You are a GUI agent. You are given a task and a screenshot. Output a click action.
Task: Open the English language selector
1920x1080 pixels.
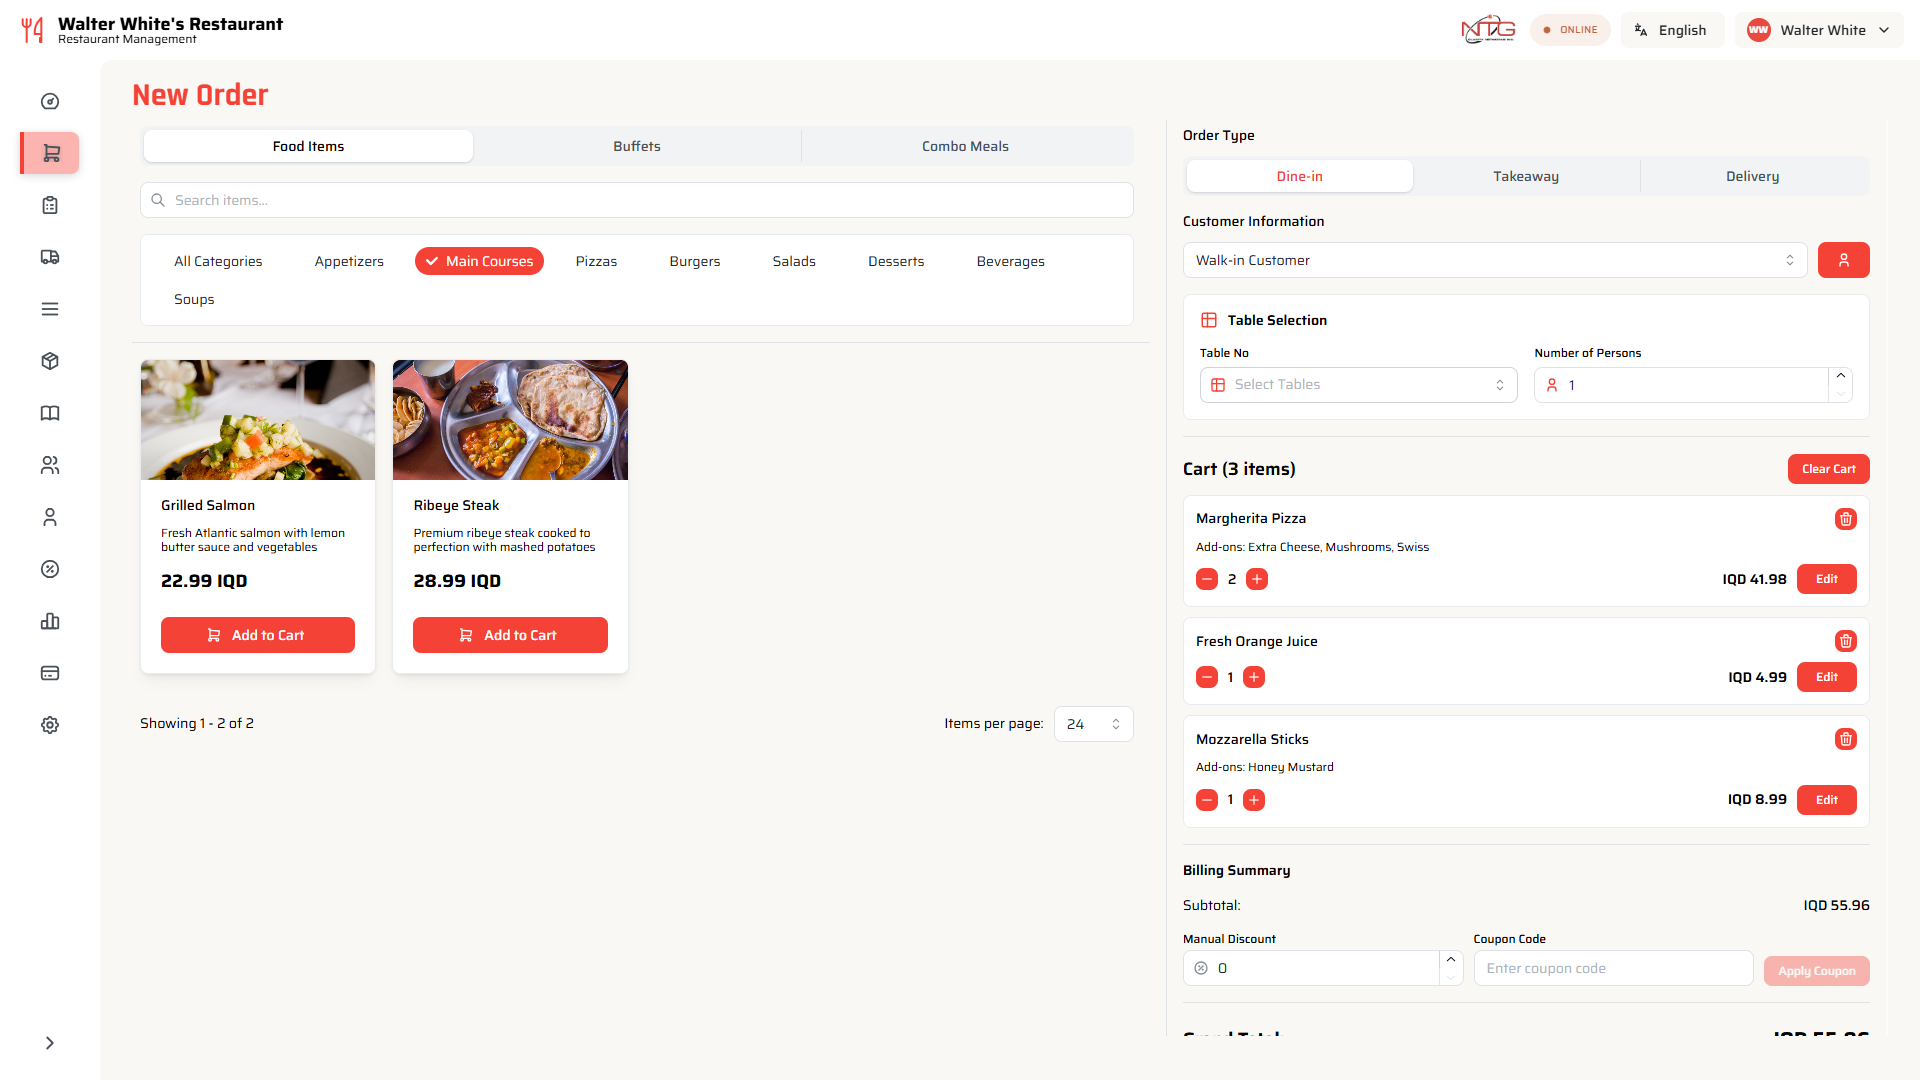pos(1671,30)
